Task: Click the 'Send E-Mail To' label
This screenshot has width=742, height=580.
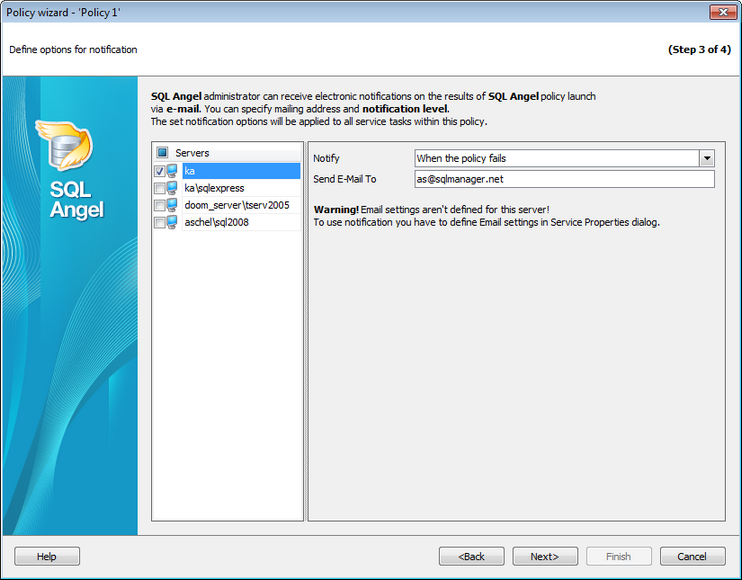Action: (344, 179)
